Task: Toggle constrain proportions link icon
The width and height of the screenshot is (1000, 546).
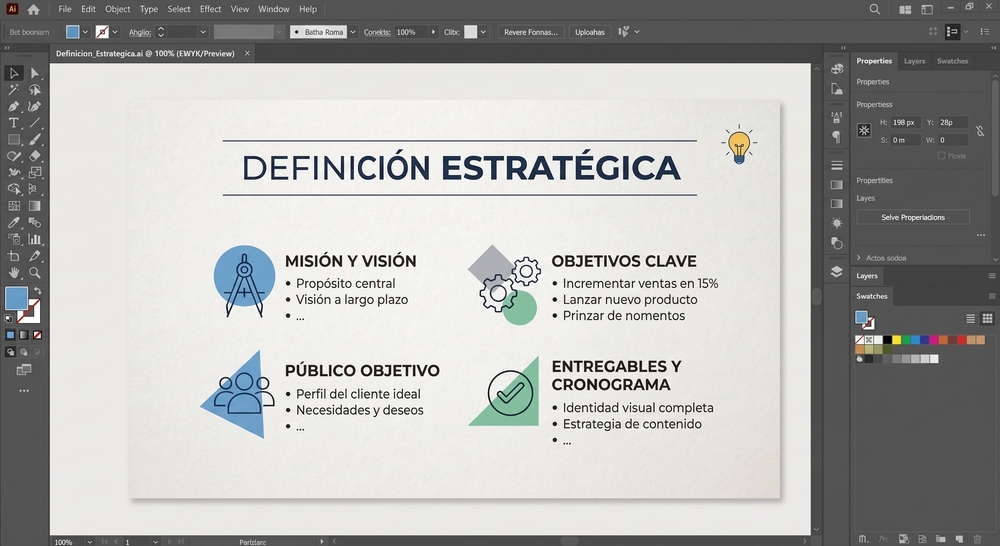Action: click(980, 131)
